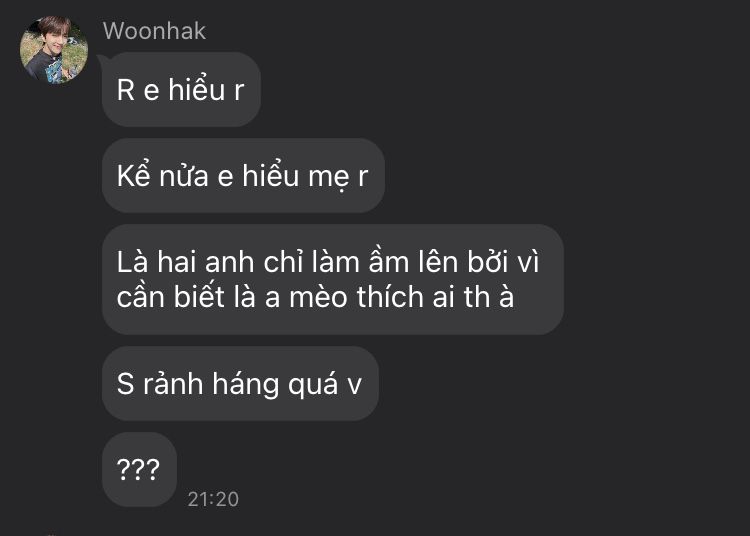This screenshot has width=750, height=536.
Task: Click the 21:20 timestamp
Action: pos(213,499)
